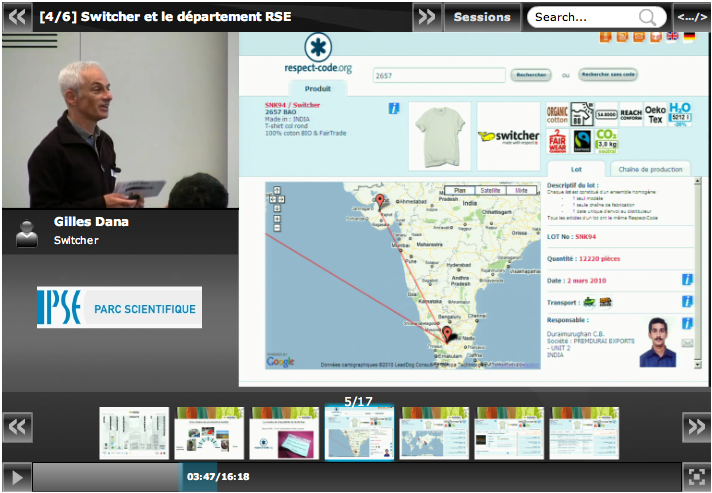This screenshot has height=493, width=712.
Task: Go to previous slide thumbnails with left arrow
Action: click(x=17, y=427)
